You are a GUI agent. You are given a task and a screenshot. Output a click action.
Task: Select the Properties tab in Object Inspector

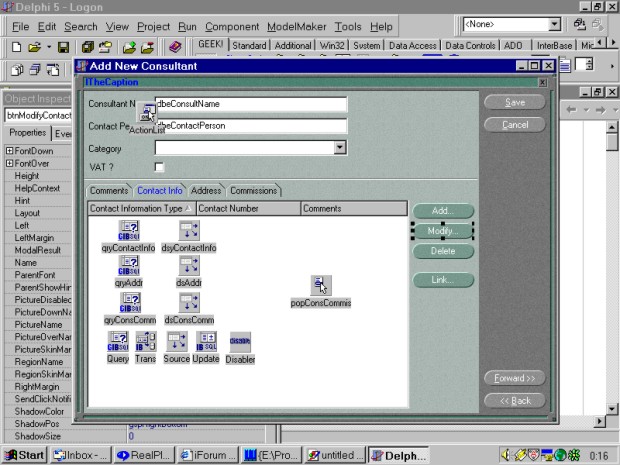[x=28, y=133]
